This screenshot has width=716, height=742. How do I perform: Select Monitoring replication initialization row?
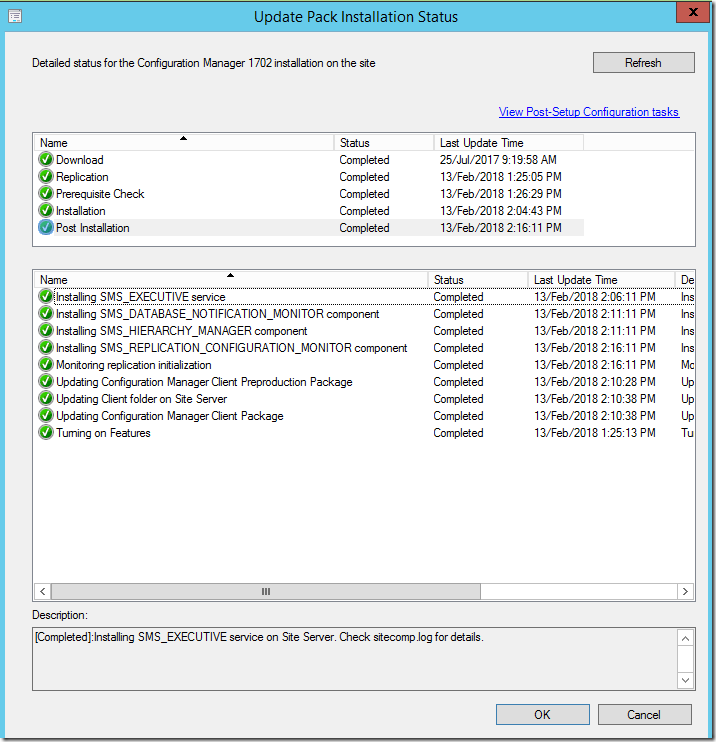[x=134, y=365]
